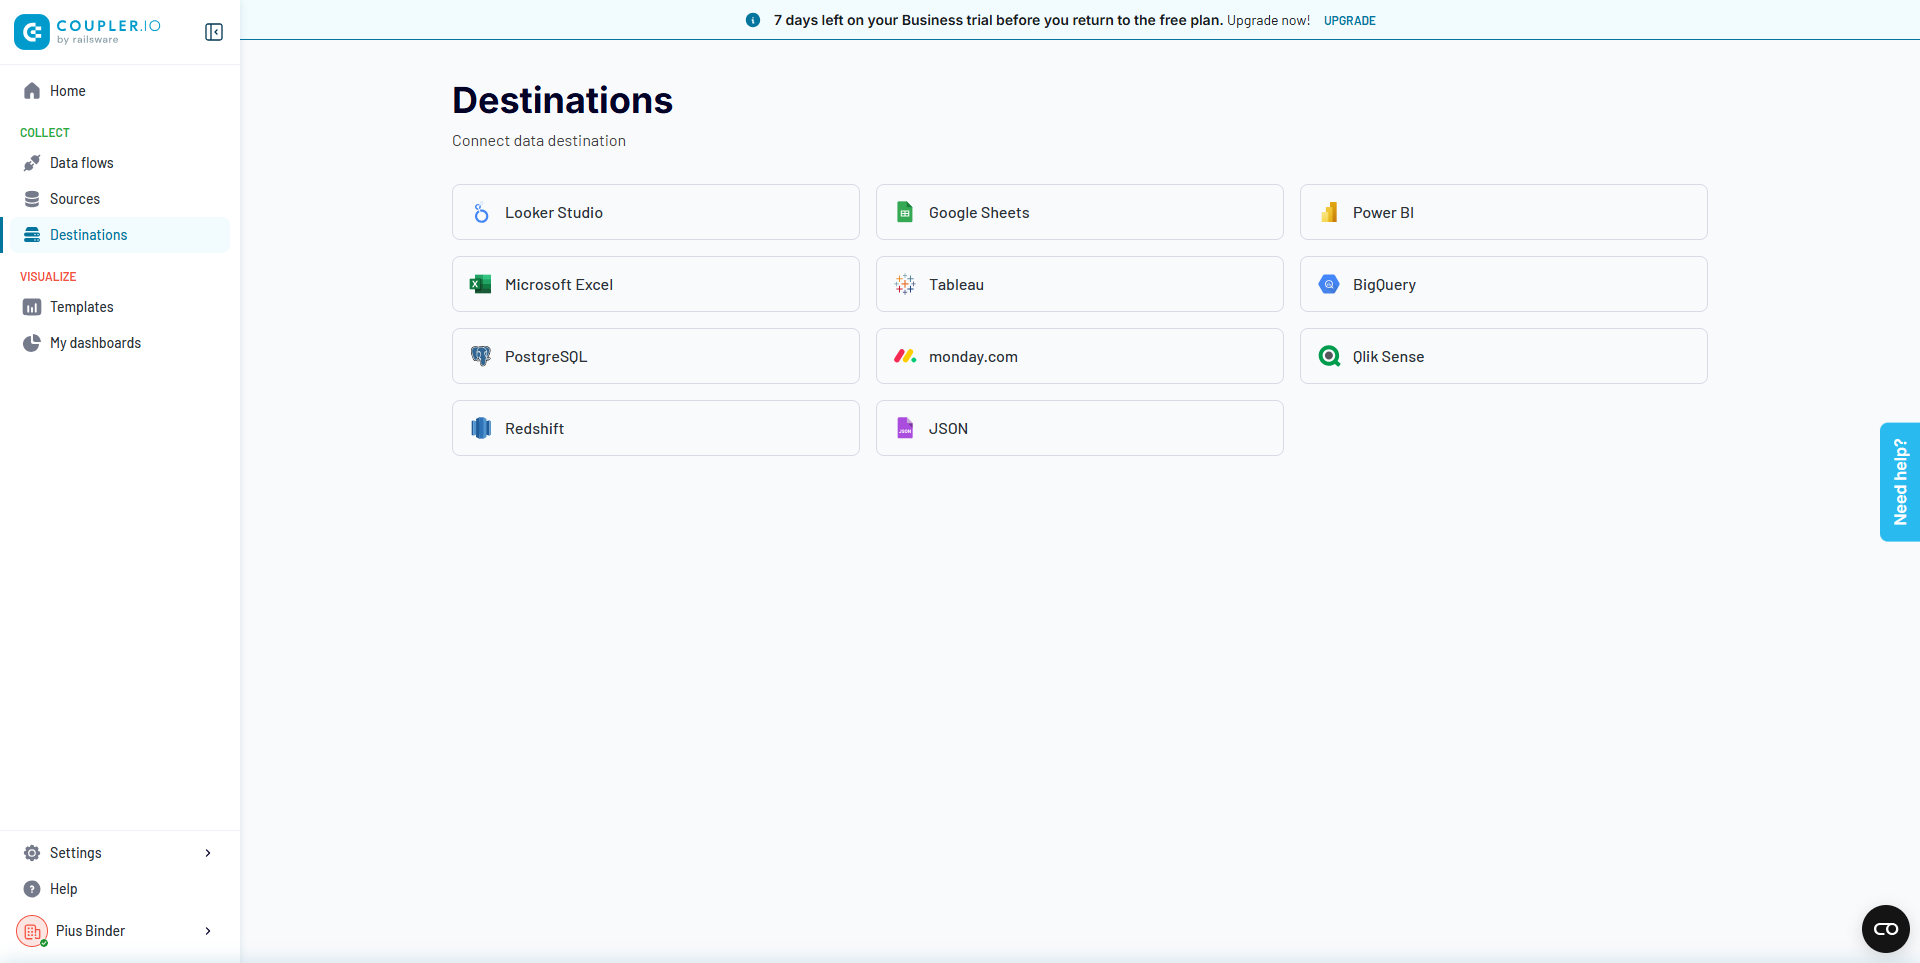Choose JSON destination card

coord(1080,428)
